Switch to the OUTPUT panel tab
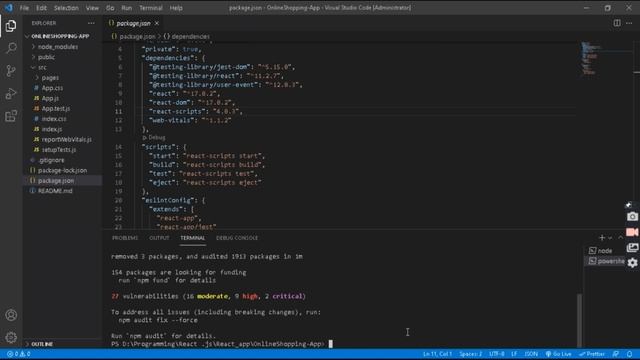The width and height of the screenshot is (640, 360). tap(159, 238)
